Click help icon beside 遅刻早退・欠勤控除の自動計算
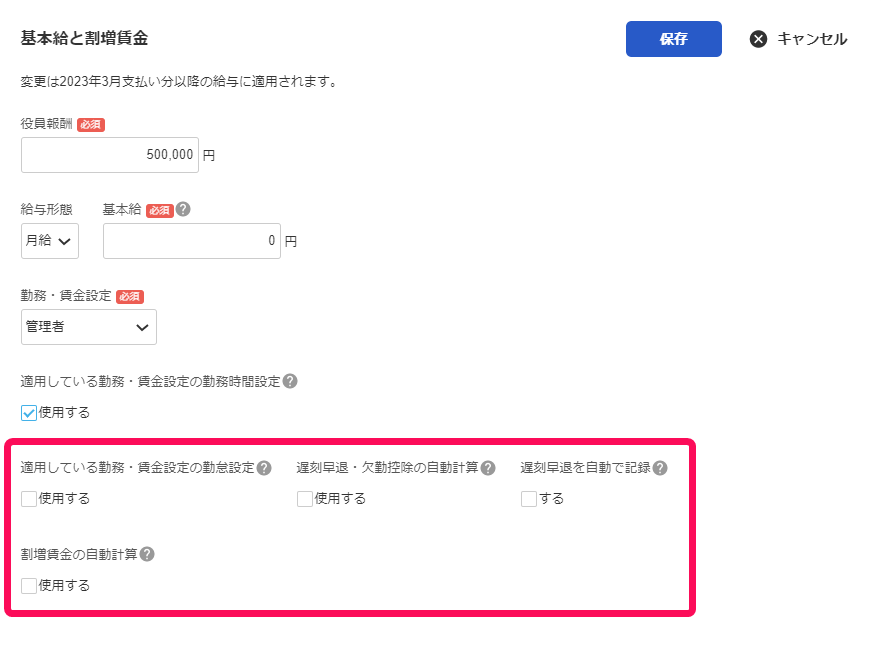The width and height of the screenshot is (881, 653). (488, 468)
